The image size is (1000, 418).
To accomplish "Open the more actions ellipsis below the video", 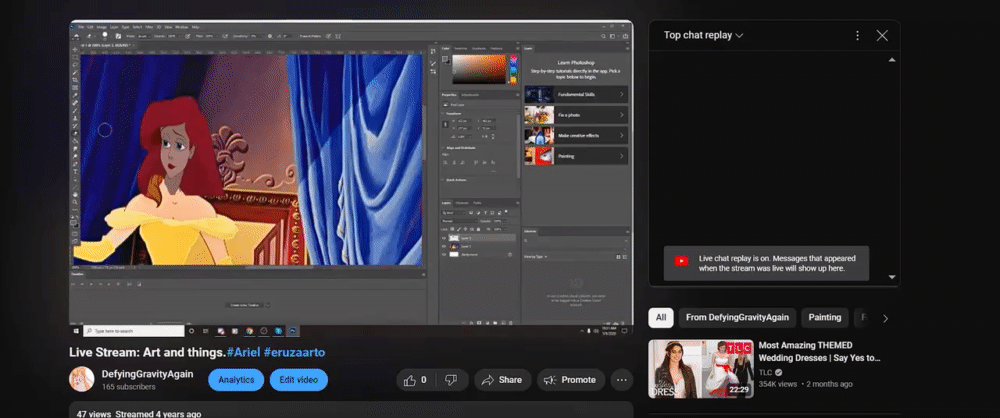I will click(622, 380).
